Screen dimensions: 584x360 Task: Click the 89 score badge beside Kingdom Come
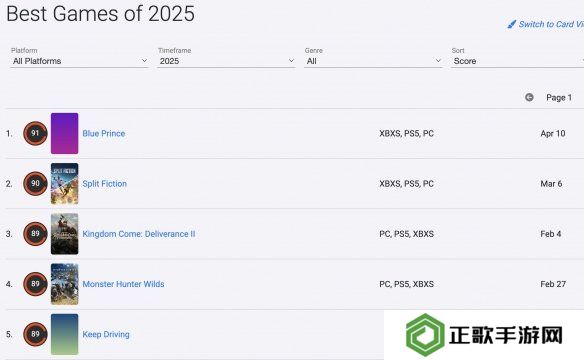click(35, 234)
